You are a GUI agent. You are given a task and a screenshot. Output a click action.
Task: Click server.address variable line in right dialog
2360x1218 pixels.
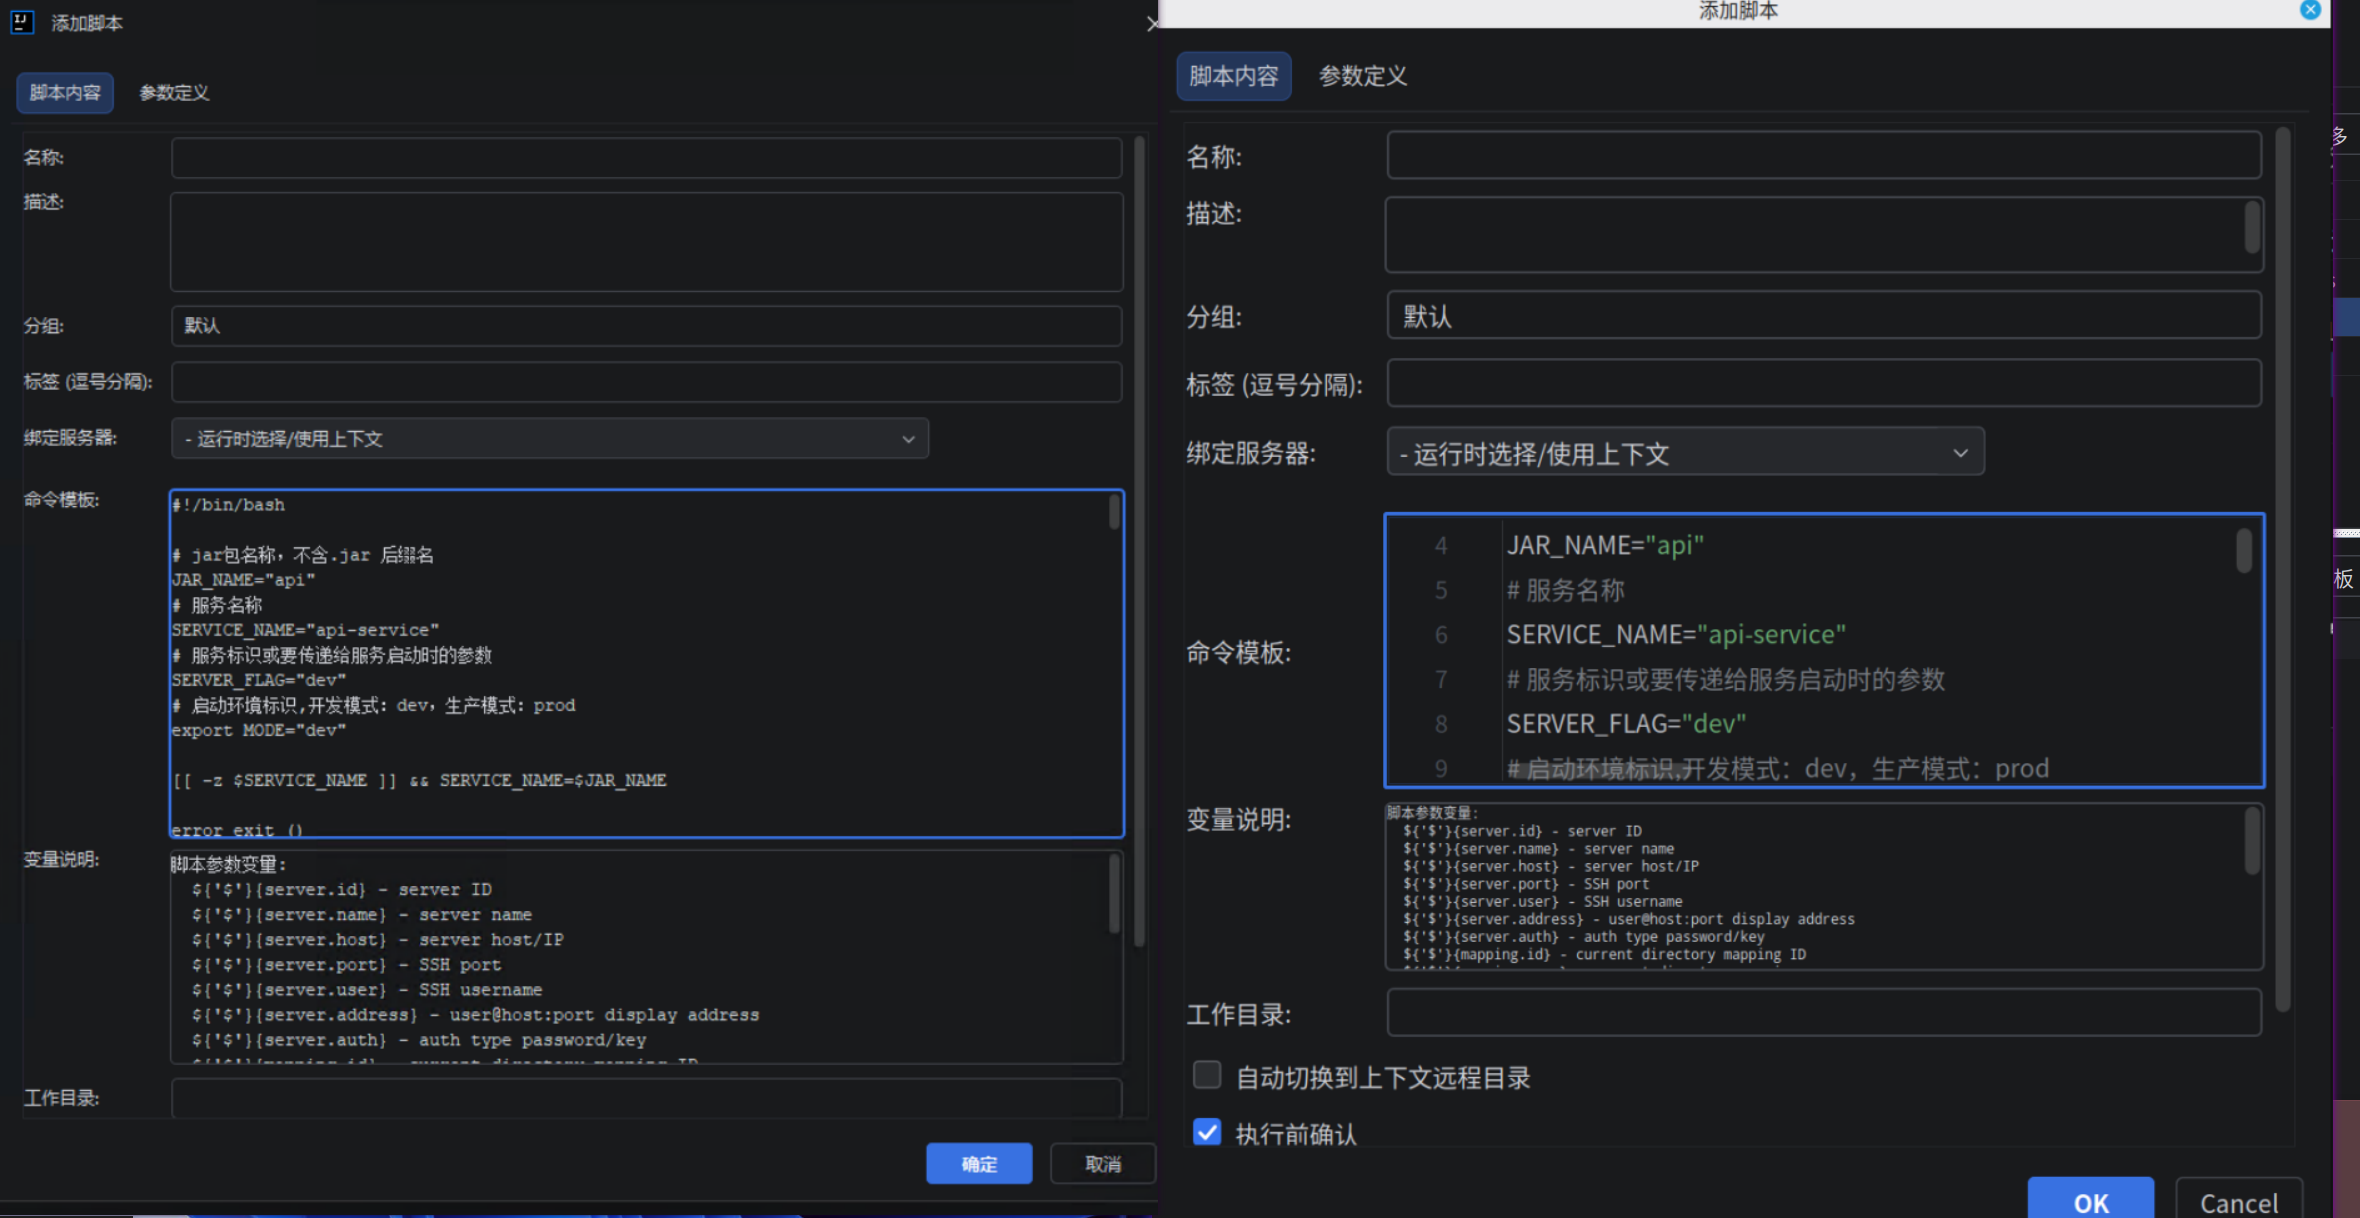coord(1629,919)
